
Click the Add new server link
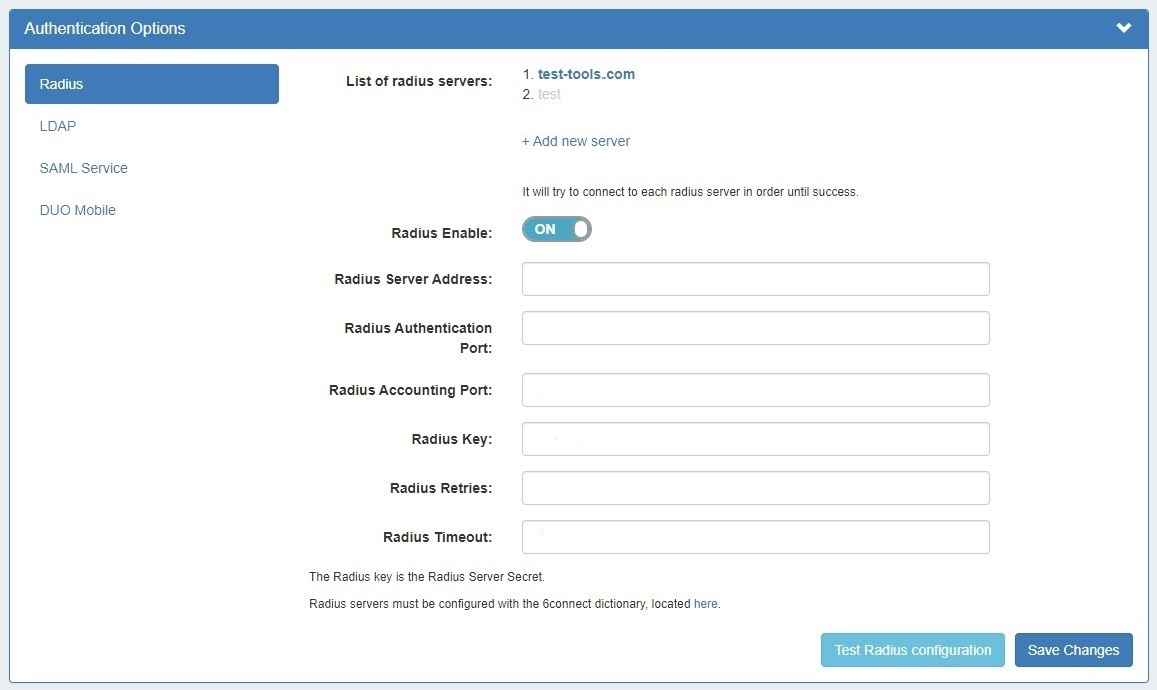coord(576,141)
